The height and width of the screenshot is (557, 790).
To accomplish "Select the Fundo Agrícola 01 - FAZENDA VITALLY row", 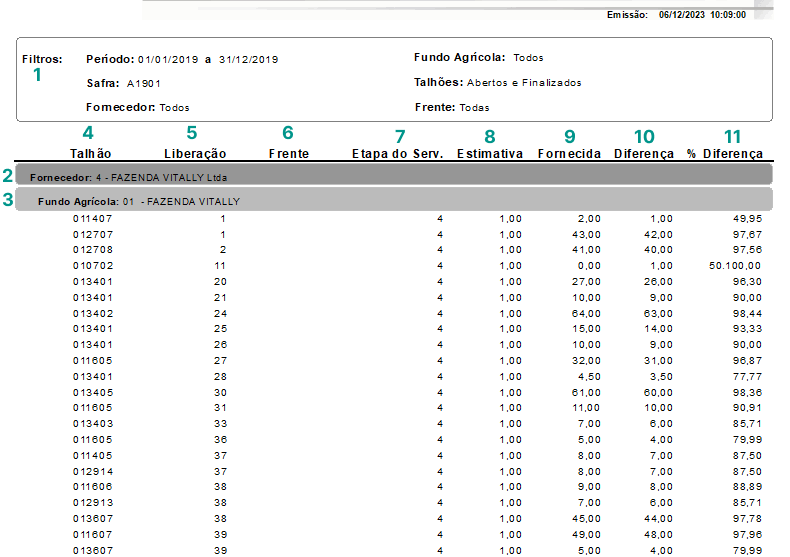I will 393,199.
